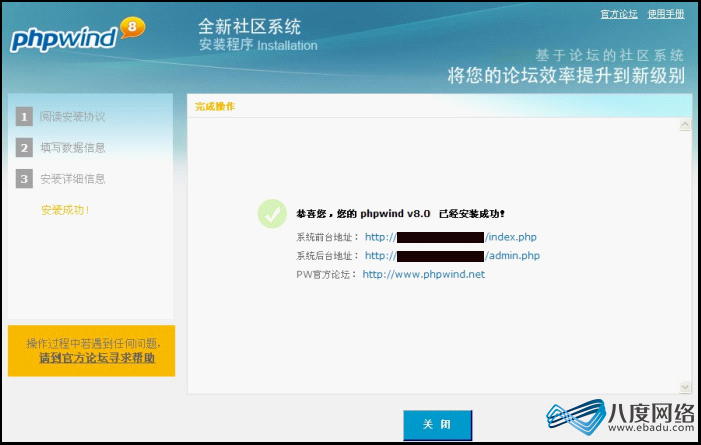Visit http://www.phpwind.net forum link
The width and height of the screenshot is (701, 445).
pos(423,274)
